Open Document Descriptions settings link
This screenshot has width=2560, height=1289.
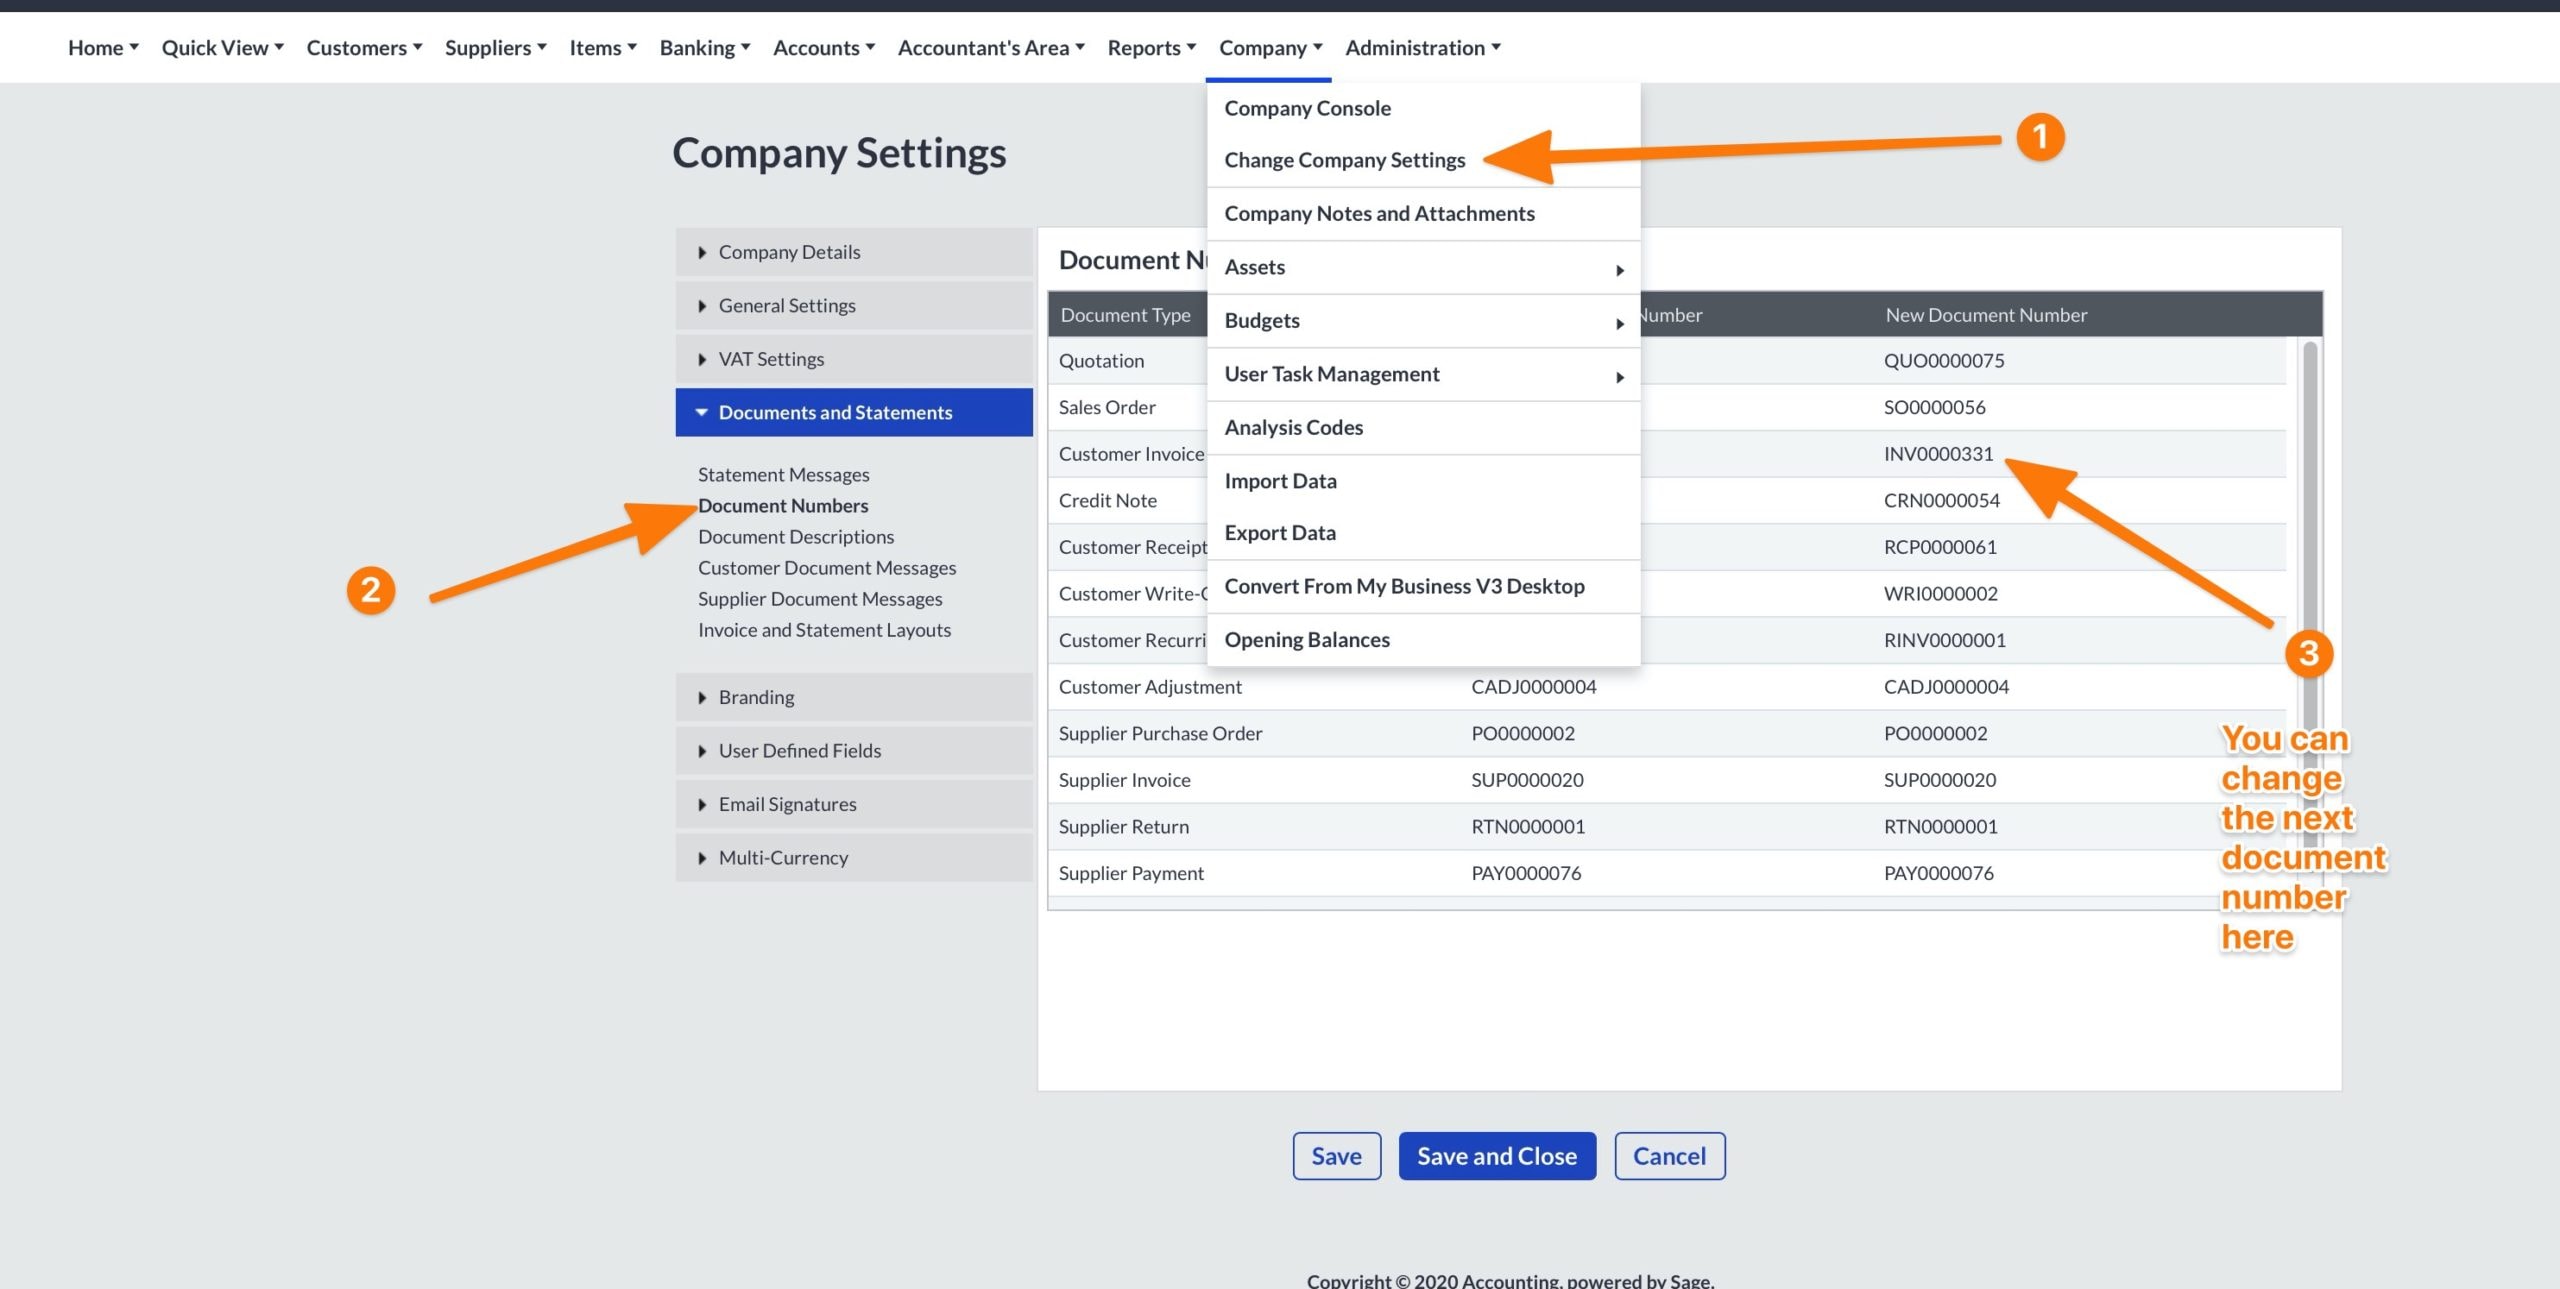[x=795, y=537]
